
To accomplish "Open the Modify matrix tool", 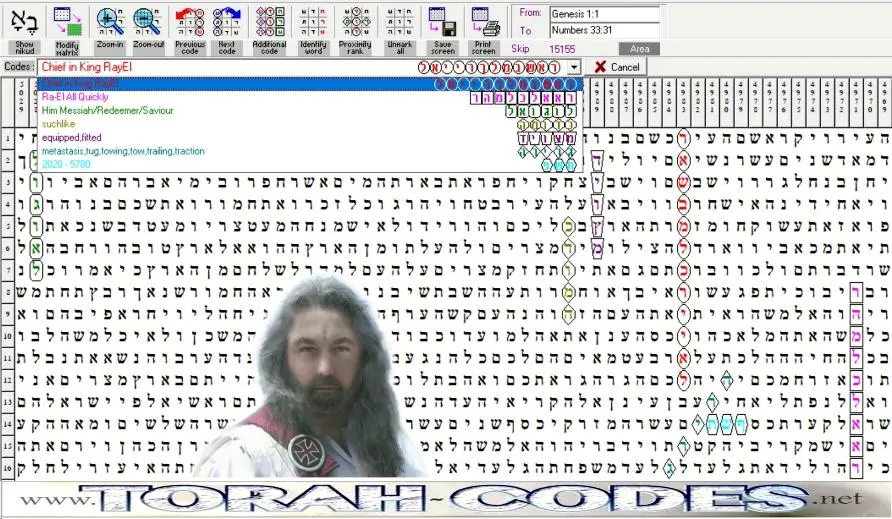I will pos(67,30).
